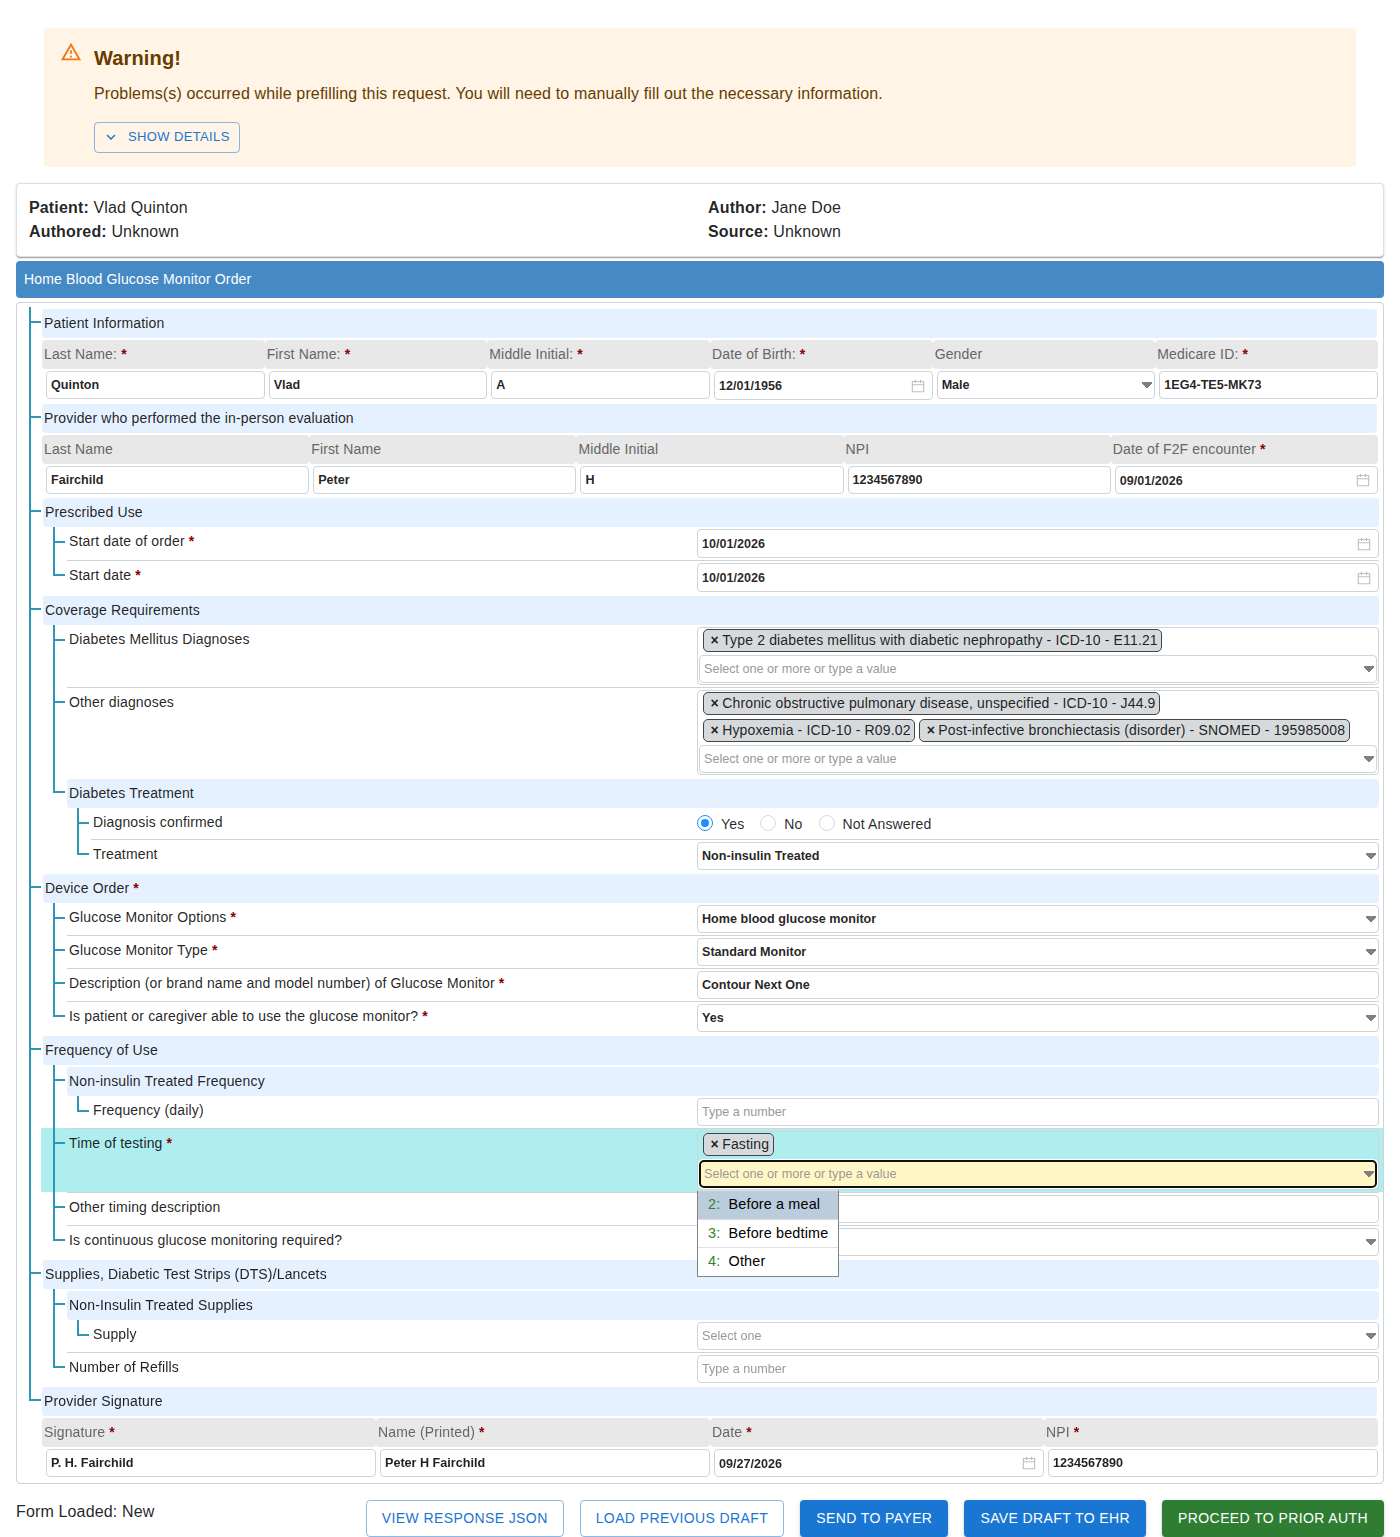This screenshot has height=1537, width=1400.
Task: Open calendar for Start date of order
Action: click(1364, 544)
